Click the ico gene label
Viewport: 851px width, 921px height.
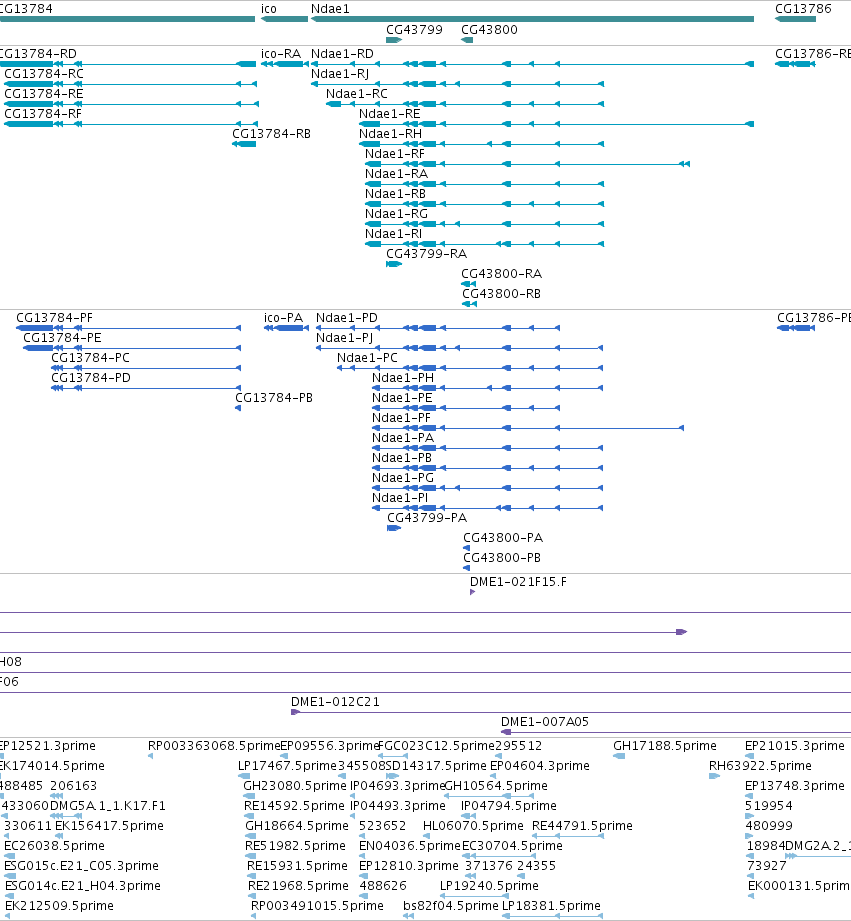click(268, 9)
